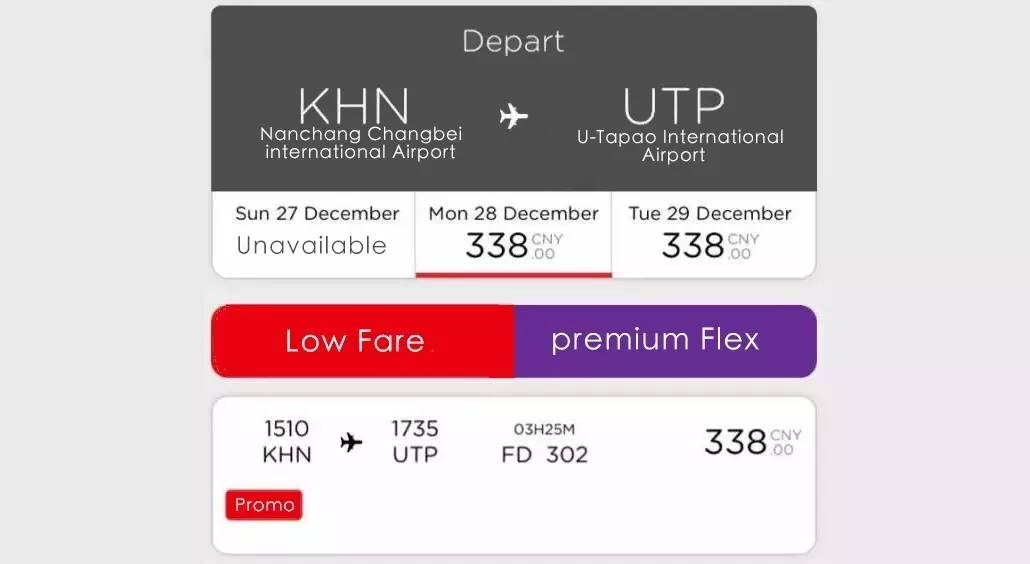1030x564 pixels.
Task: Click the 03H25M flight duration
Action: click(544, 429)
